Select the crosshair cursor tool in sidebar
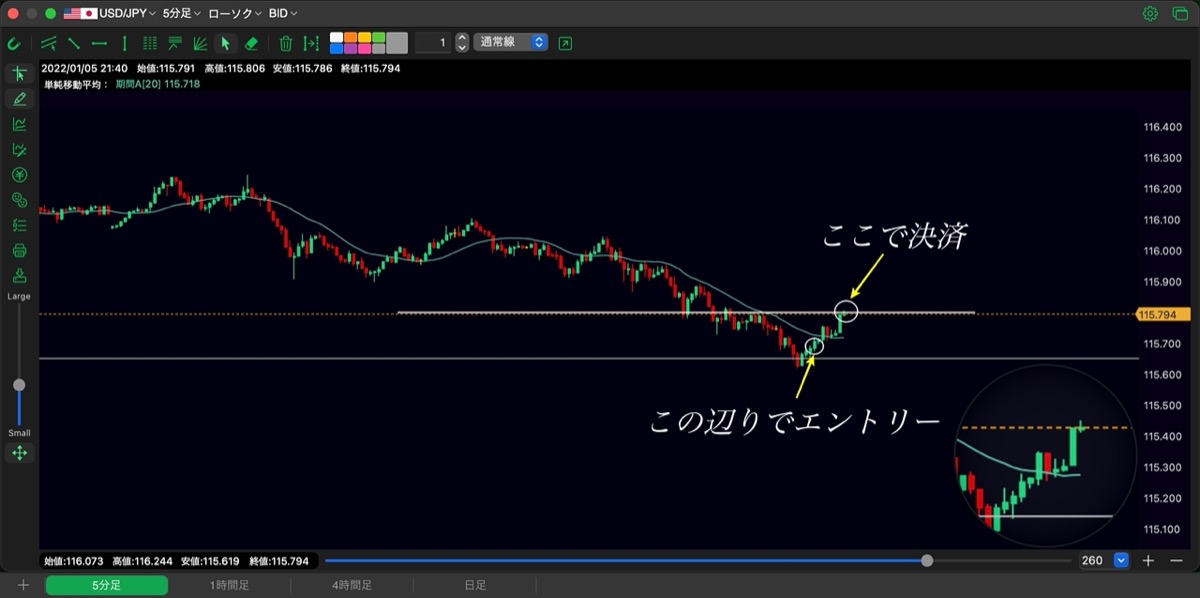 tap(19, 73)
